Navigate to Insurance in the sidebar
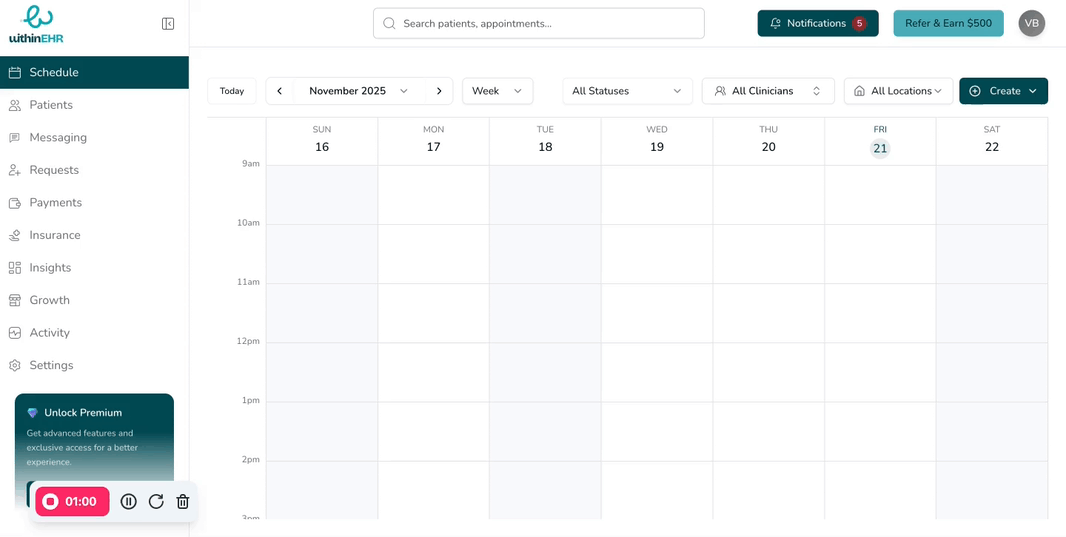1066x537 pixels. pyautogui.click(x=55, y=235)
